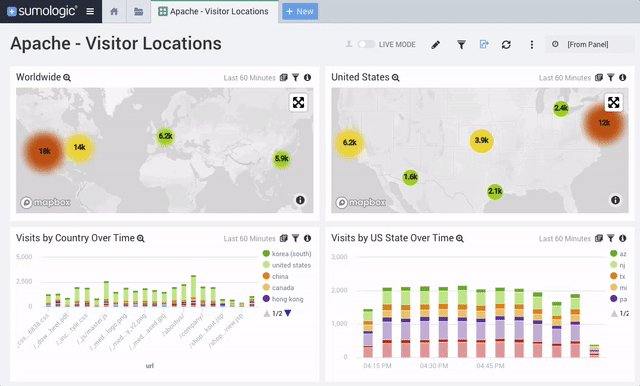Go to next legend page arrow

(x=288, y=313)
